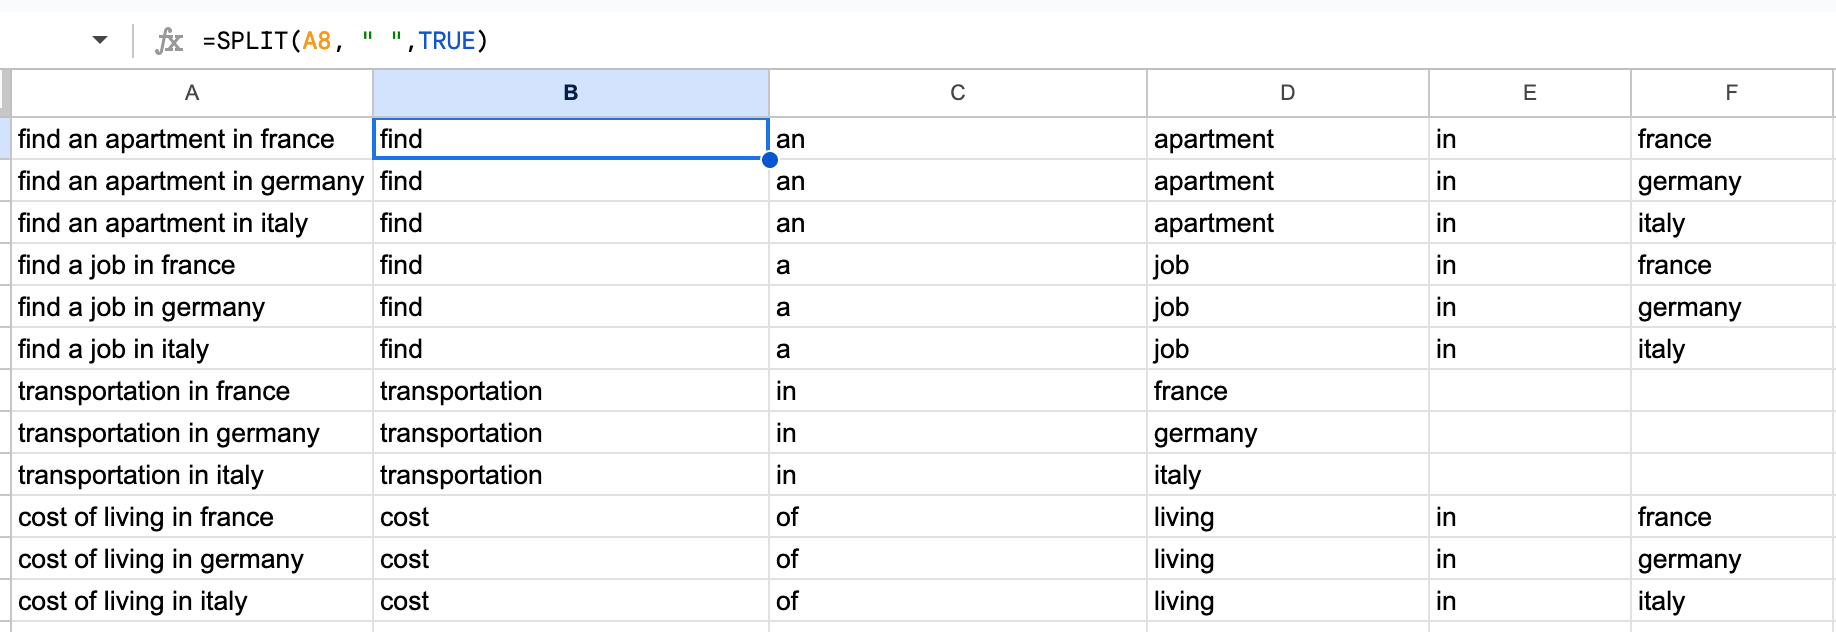Select column A header
This screenshot has height=632, width=1836.
pyautogui.click(x=191, y=92)
